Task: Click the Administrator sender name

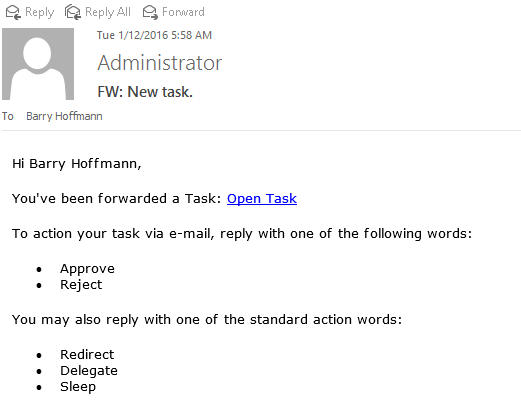Action: (x=160, y=63)
